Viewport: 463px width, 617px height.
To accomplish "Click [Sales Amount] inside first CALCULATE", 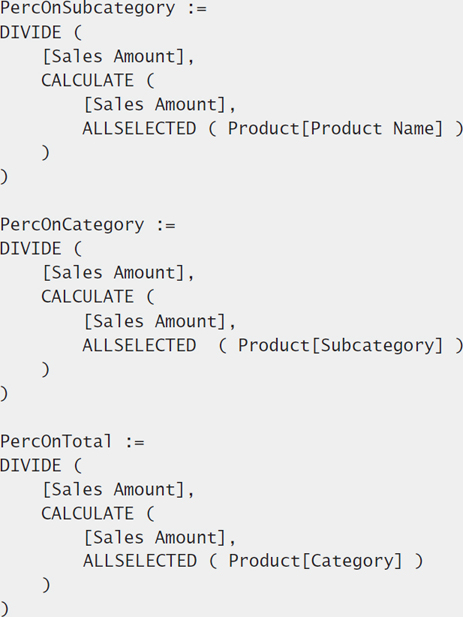I will [155, 105].
